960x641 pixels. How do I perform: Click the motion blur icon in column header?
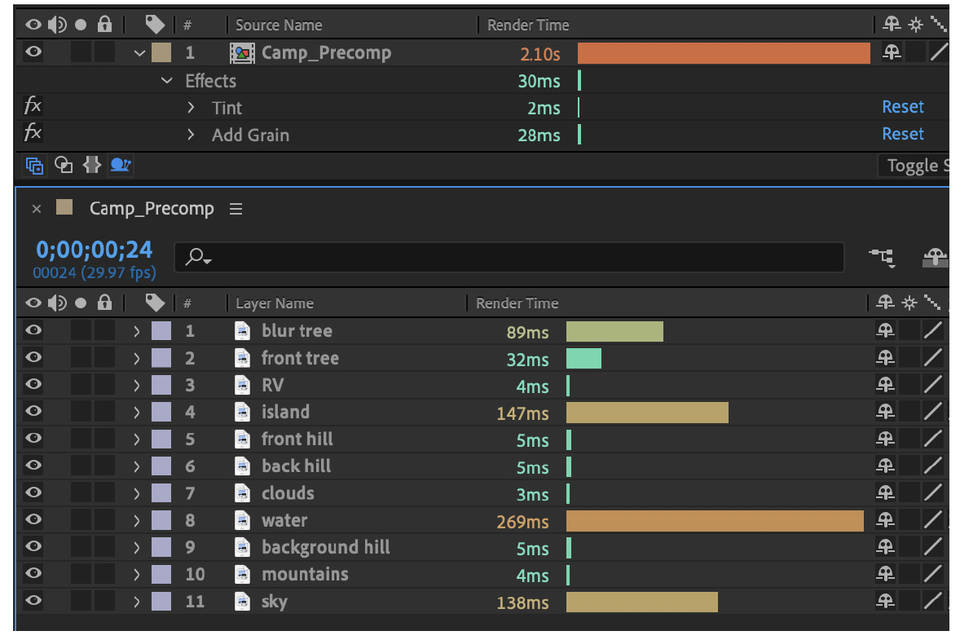(x=909, y=303)
